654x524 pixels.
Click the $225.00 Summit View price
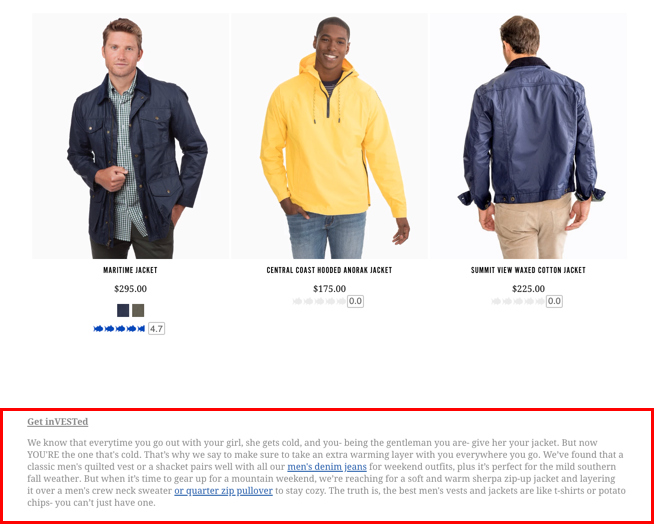tap(528, 289)
